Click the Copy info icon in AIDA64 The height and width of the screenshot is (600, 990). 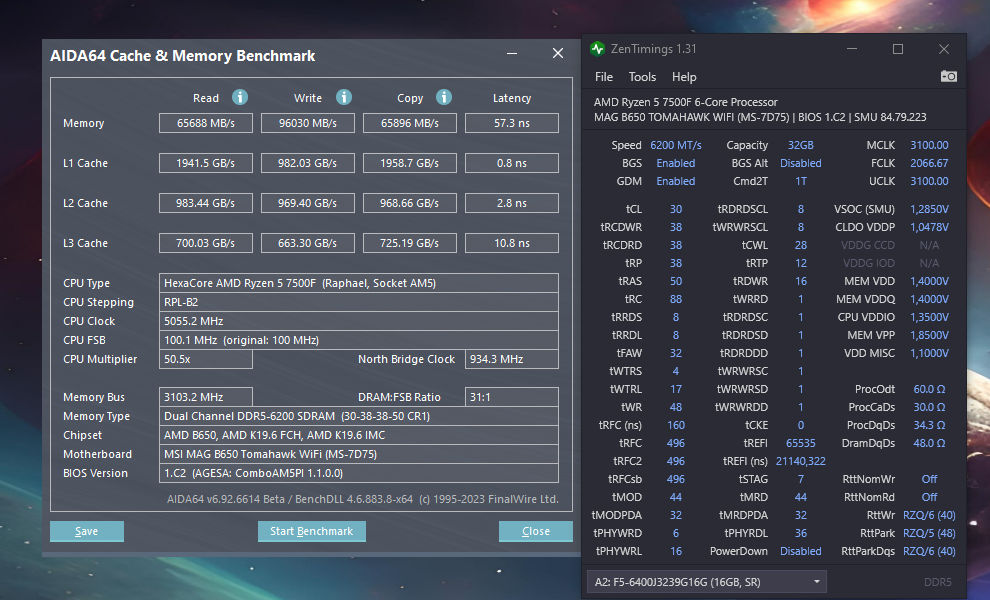(444, 97)
